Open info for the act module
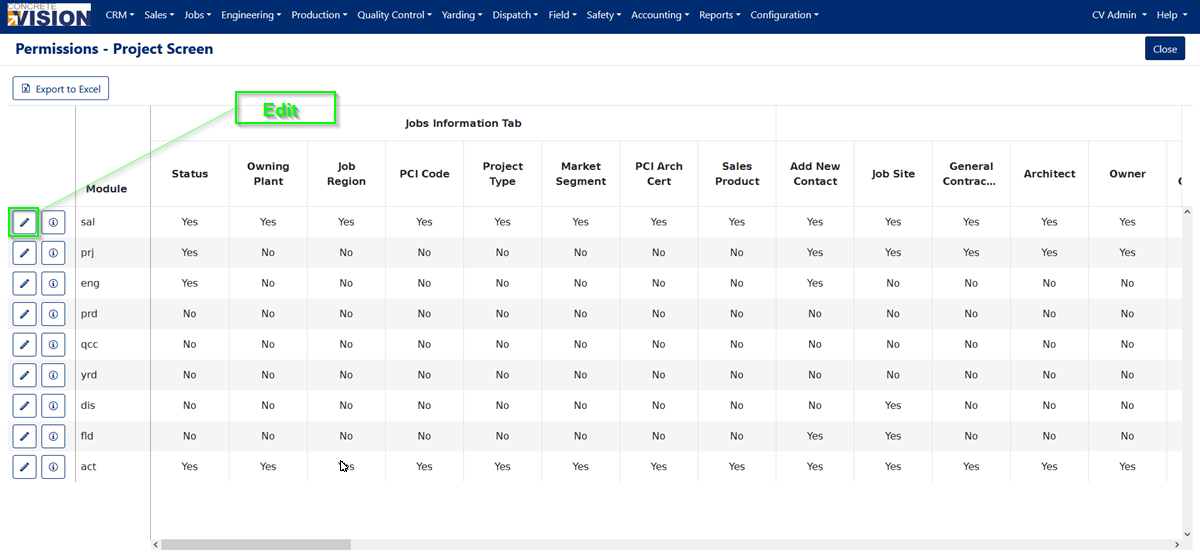The width and height of the screenshot is (1200, 556). click(x=53, y=466)
